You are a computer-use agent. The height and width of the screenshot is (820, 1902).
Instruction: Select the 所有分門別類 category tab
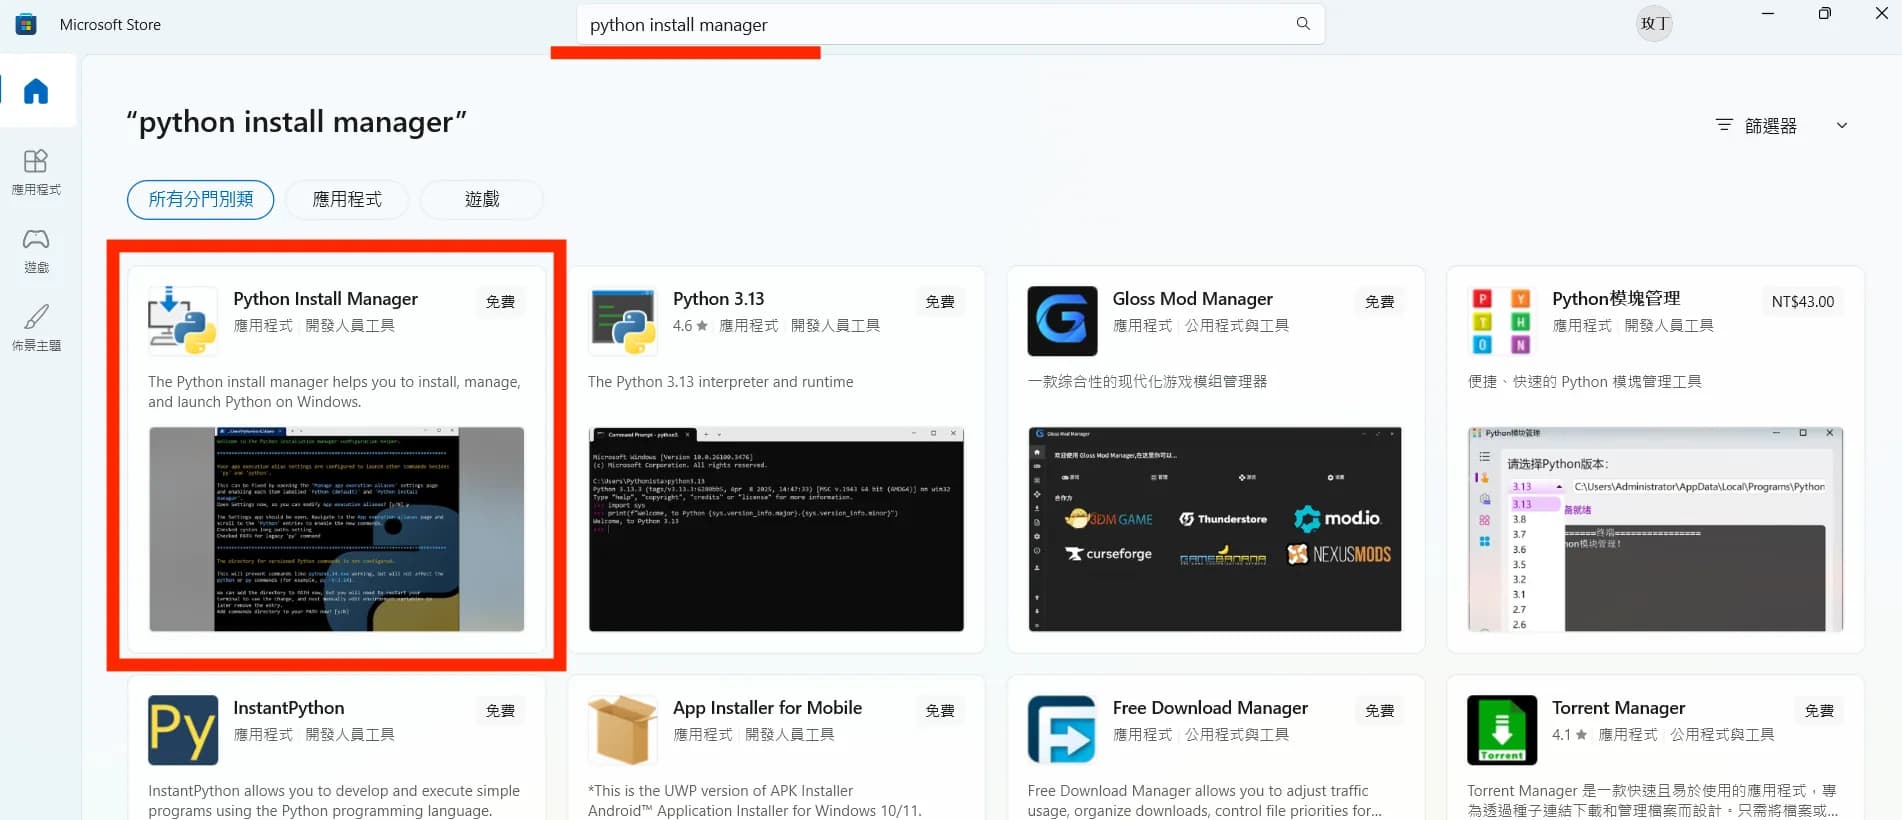coord(201,199)
